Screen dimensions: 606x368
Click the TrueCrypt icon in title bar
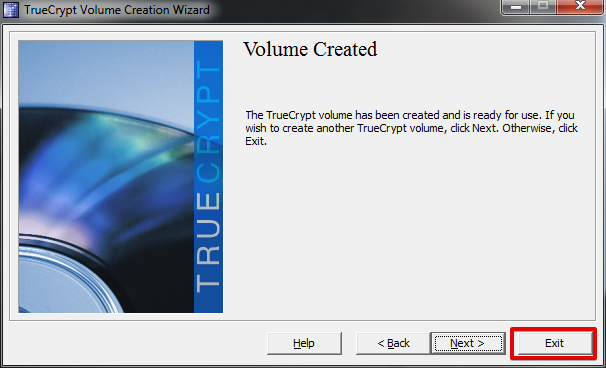click(10, 10)
